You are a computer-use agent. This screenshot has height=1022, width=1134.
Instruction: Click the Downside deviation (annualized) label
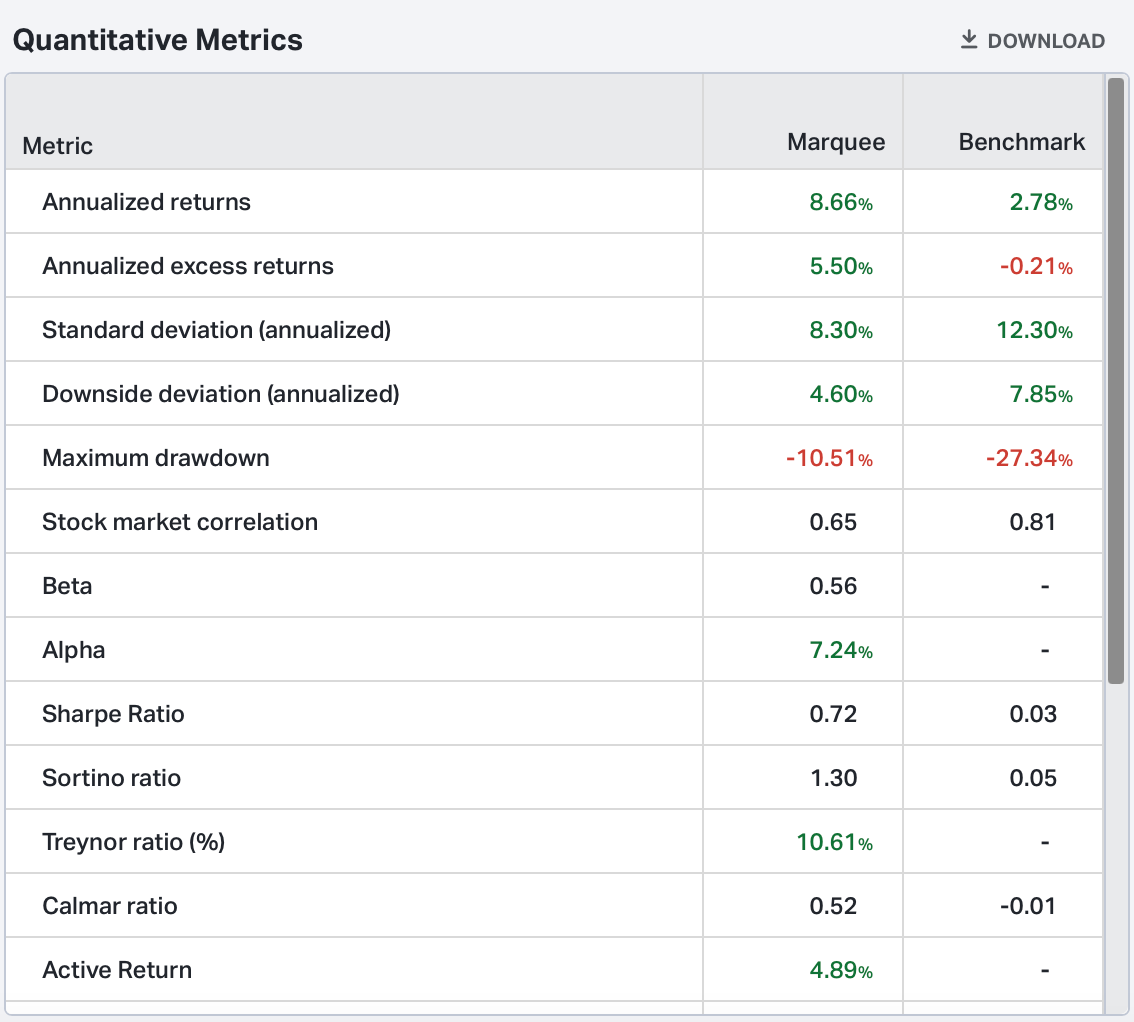pos(221,394)
